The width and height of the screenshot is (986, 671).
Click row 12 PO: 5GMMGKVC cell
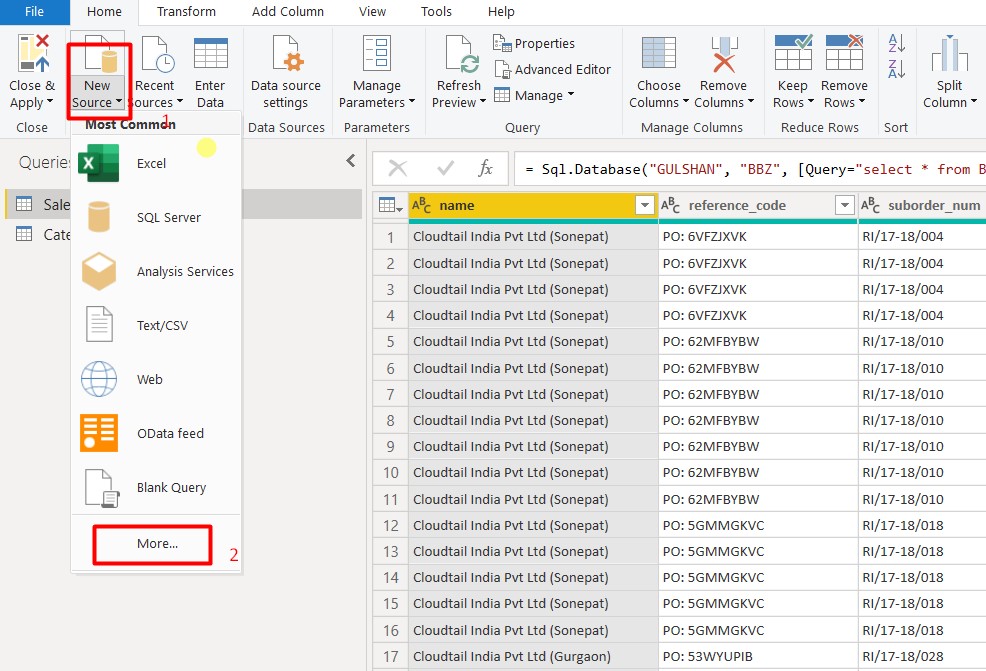(x=758, y=525)
